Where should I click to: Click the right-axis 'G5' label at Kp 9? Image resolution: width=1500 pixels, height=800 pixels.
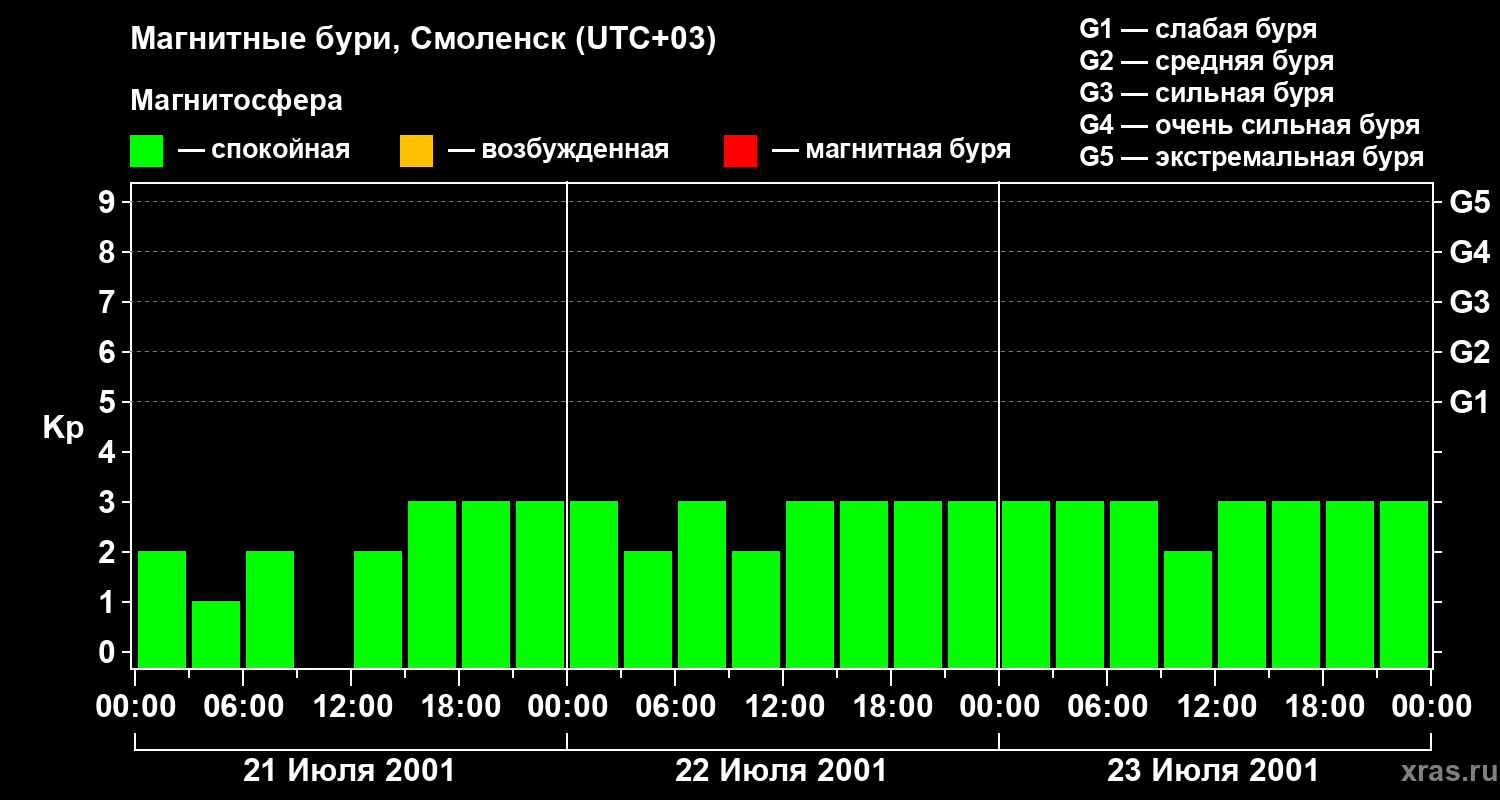(1469, 202)
